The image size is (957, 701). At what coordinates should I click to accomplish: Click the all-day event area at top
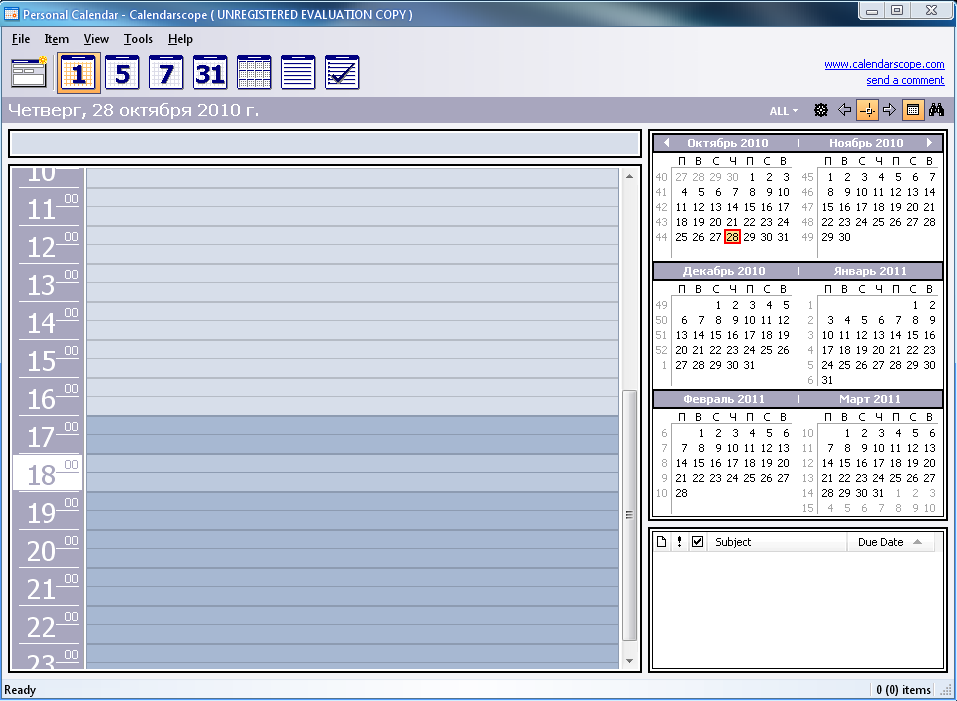(x=325, y=144)
